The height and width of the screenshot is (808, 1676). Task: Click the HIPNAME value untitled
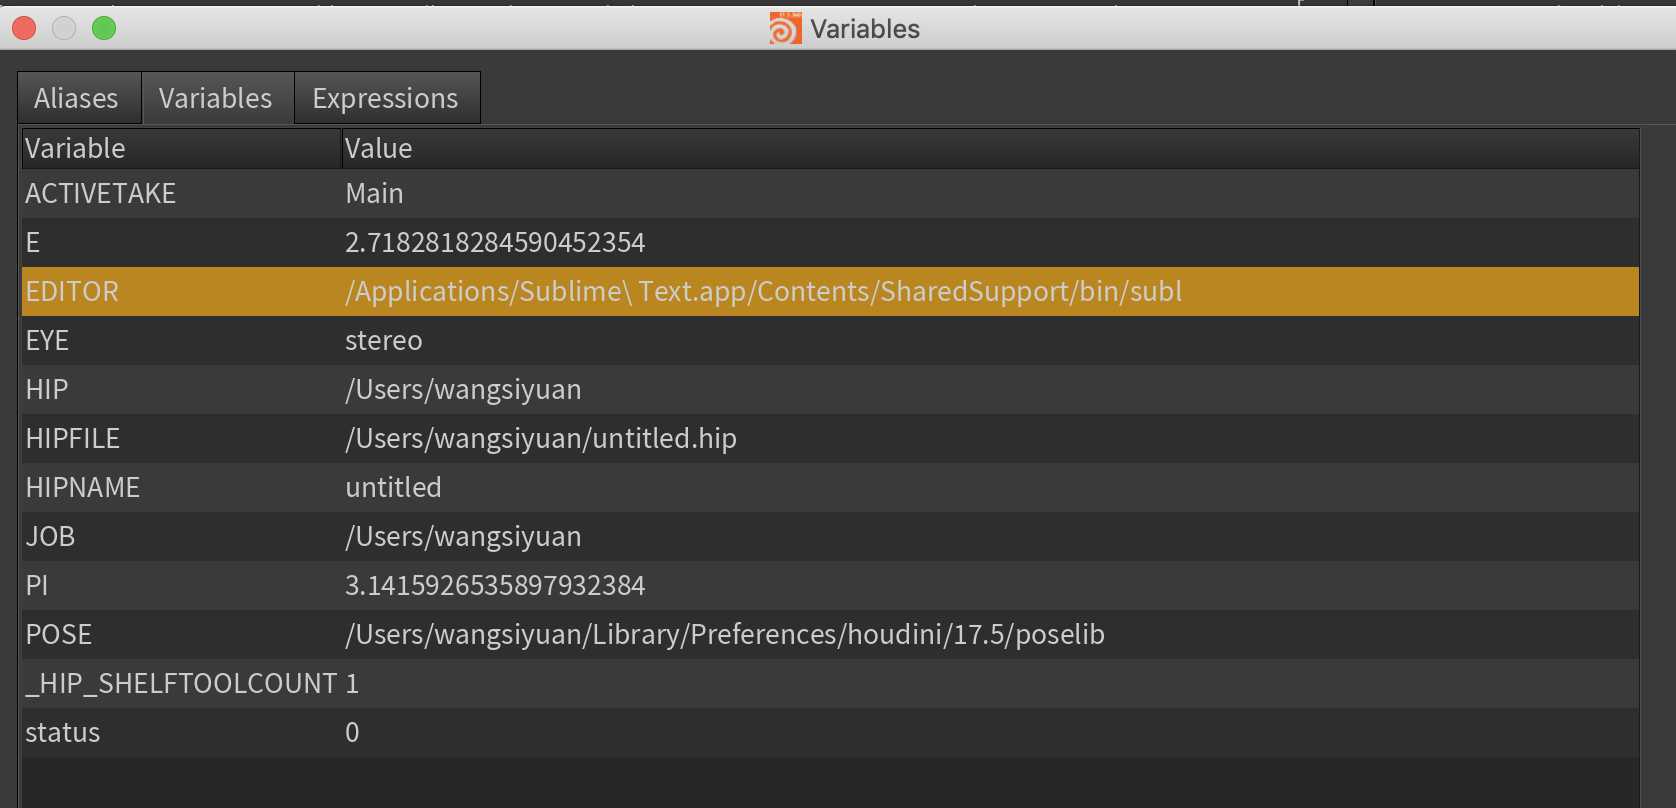pos(393,487)
